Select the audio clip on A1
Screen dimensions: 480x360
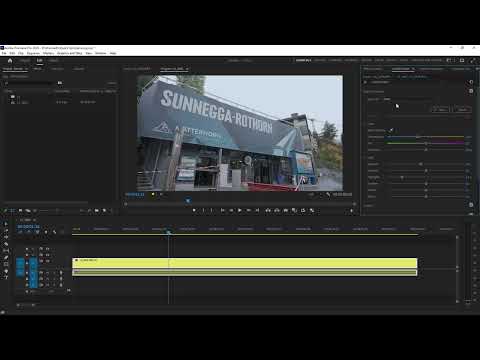[245, 273]
